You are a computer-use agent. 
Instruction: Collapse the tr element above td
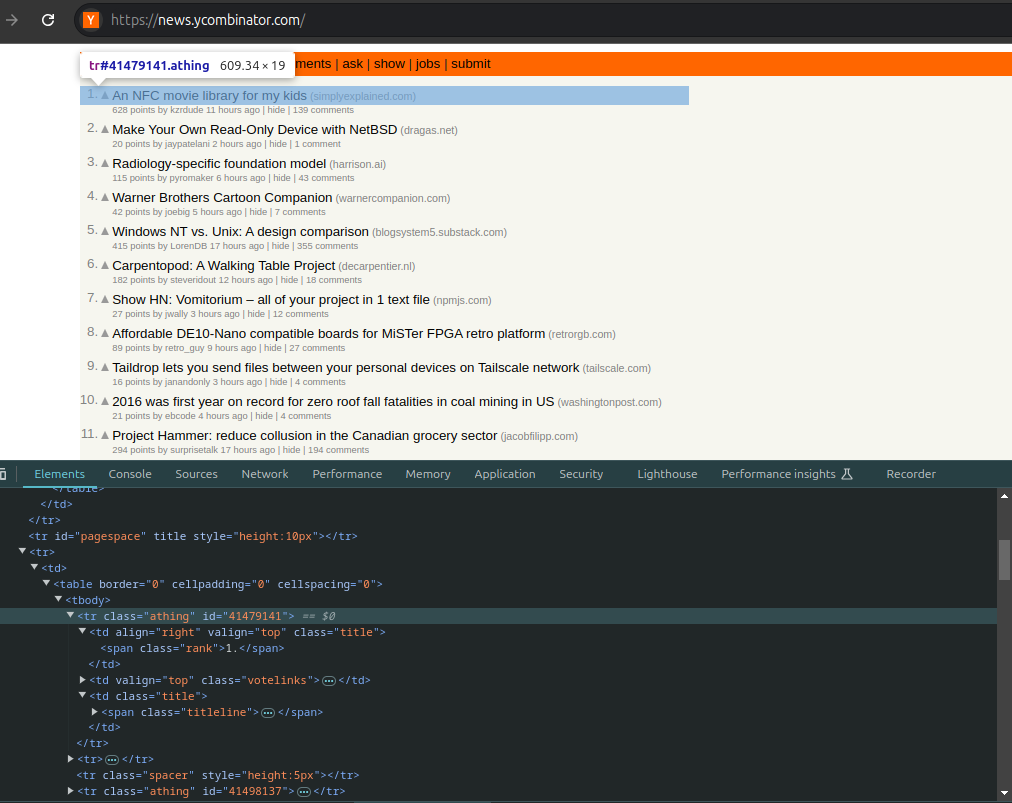pos(23,551)
